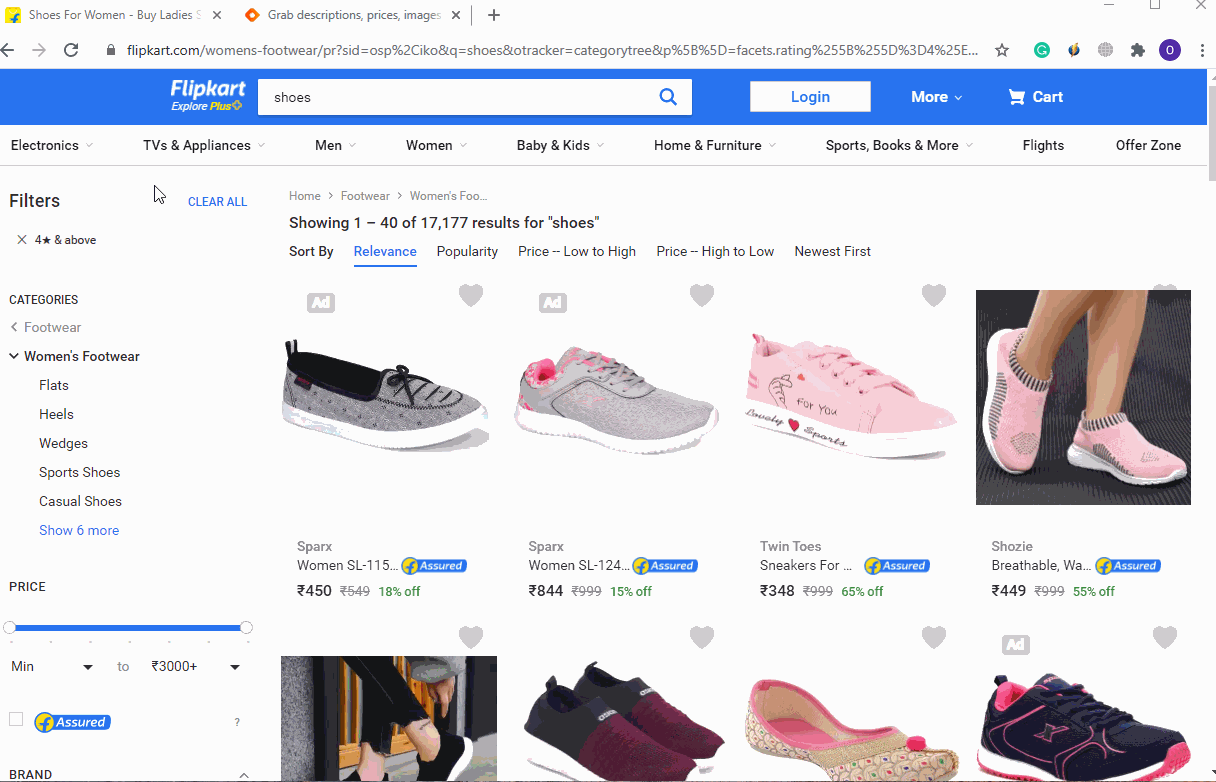The image size is (1216, 782).
Task: Wishlist heart on Sparx Women SL-115
Action: (471, 295)
